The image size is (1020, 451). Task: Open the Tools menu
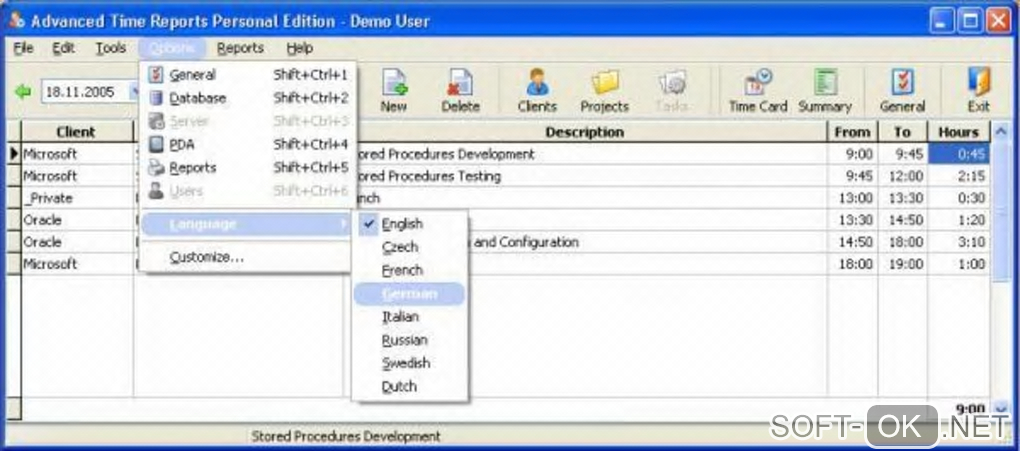(111, 48)
